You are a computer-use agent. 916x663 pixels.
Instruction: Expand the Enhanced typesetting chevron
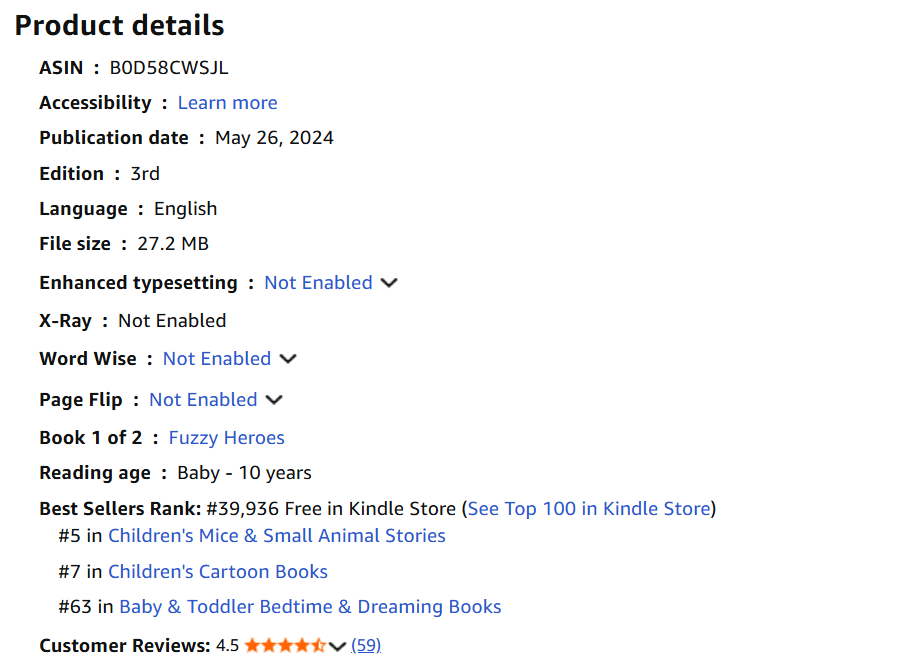(x=389, y=283)
